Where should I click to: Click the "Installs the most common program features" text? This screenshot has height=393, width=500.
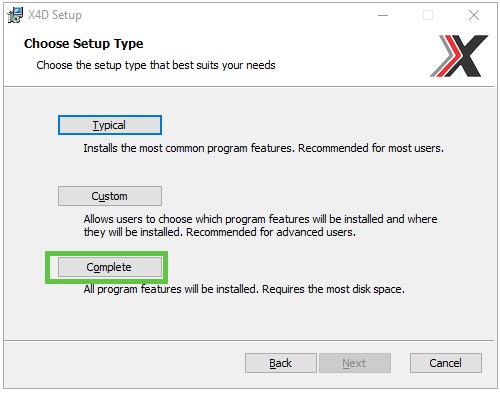pos(189,148)
